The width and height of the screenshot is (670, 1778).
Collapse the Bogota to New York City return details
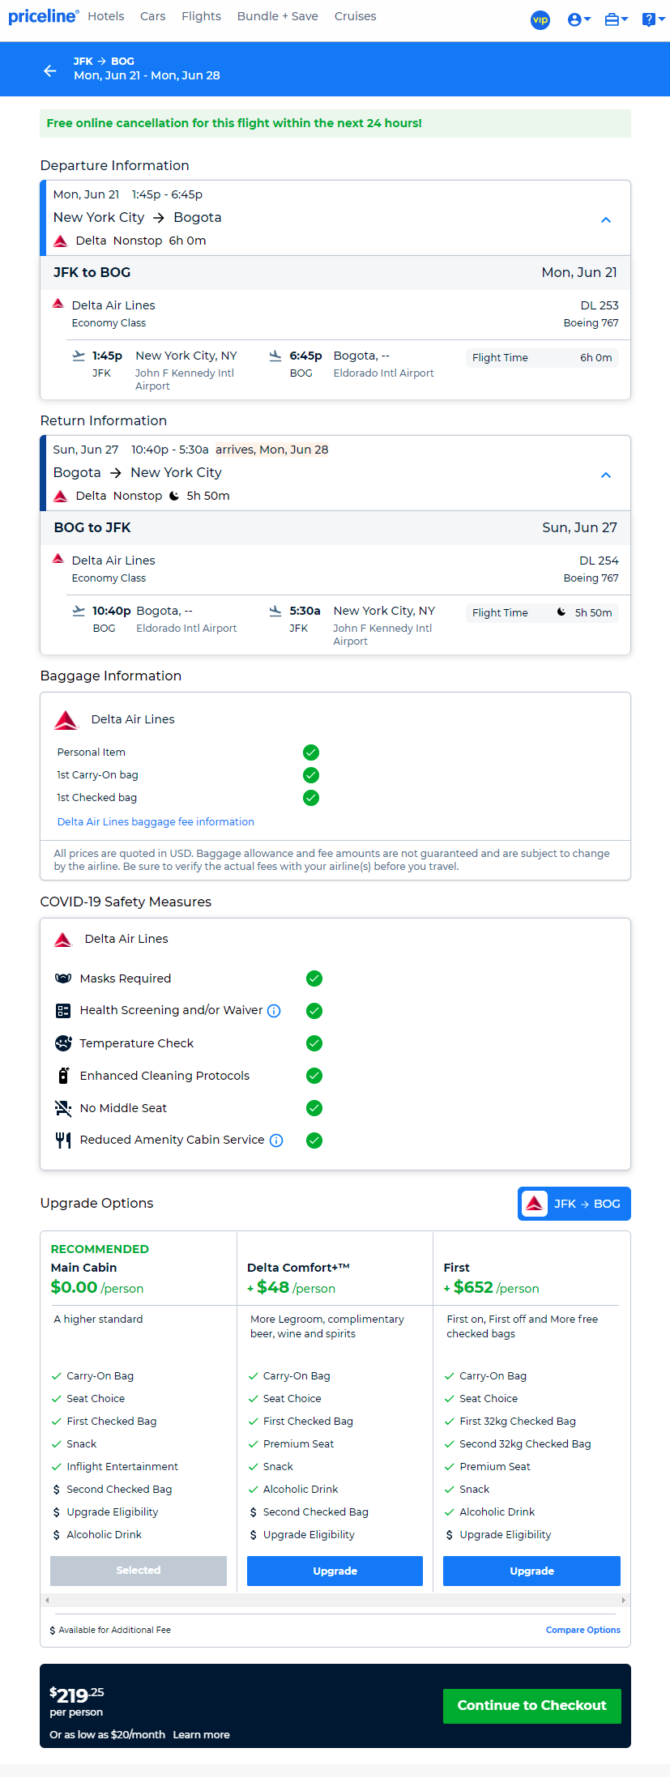coord(605,475)
